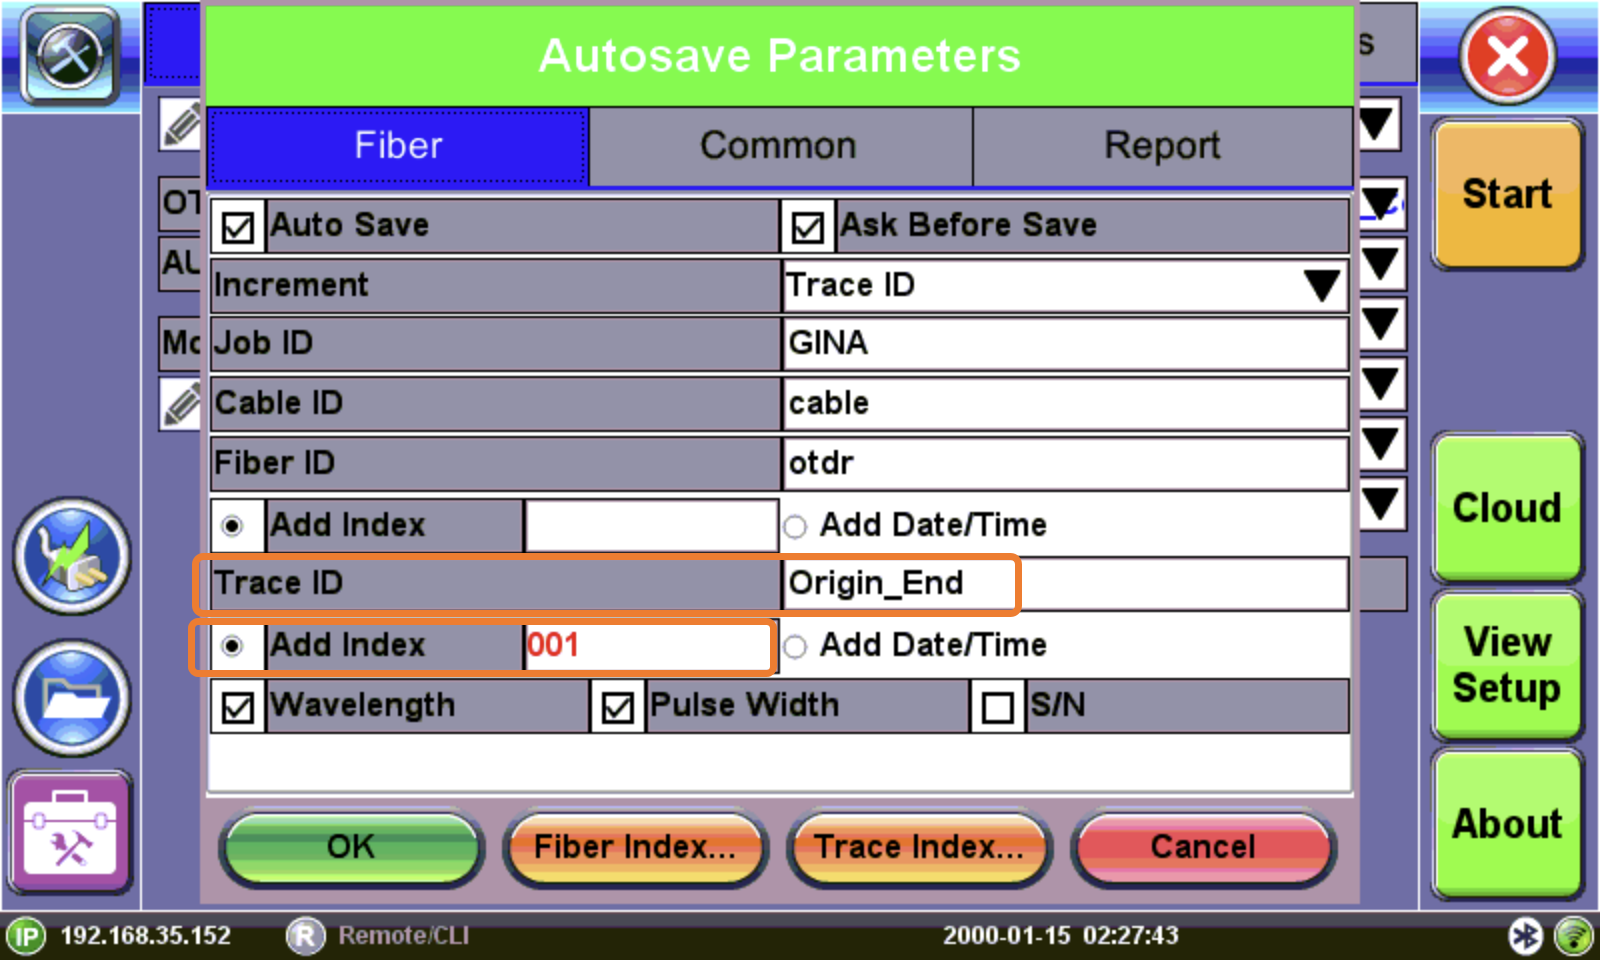Image resolution: width=1600 pixels, height=960 pixels.
Task: Toggle the Ask Before Save checkbox
Action: [807, 227]
